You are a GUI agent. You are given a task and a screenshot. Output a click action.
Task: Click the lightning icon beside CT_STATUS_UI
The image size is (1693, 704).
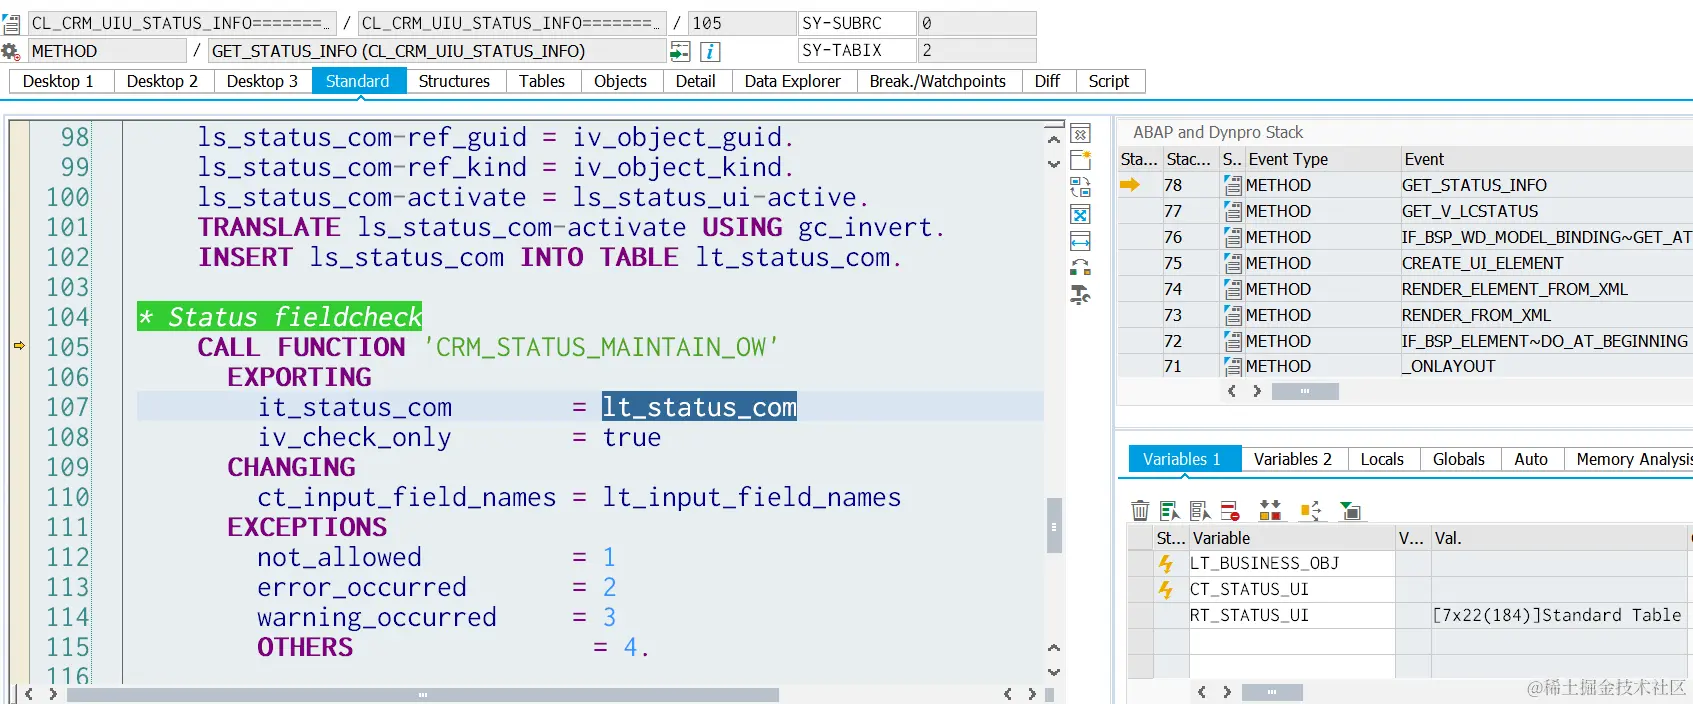(x=1165, y=590)
